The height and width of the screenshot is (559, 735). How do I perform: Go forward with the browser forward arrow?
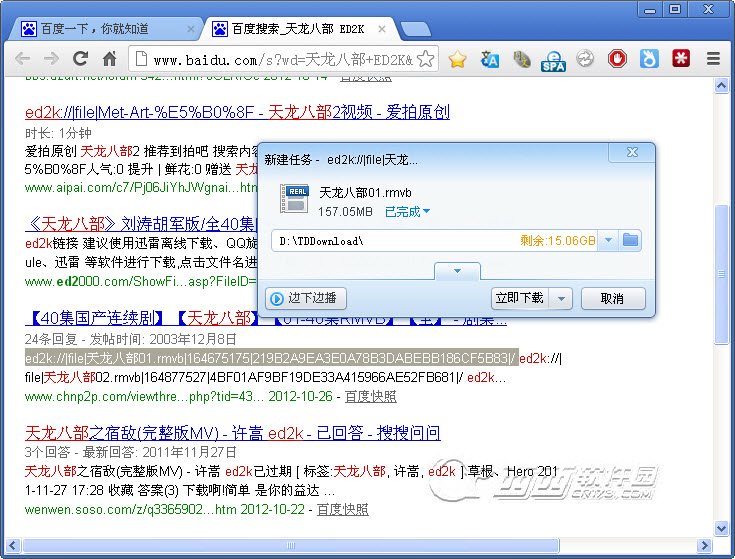(x=51, y=59)
